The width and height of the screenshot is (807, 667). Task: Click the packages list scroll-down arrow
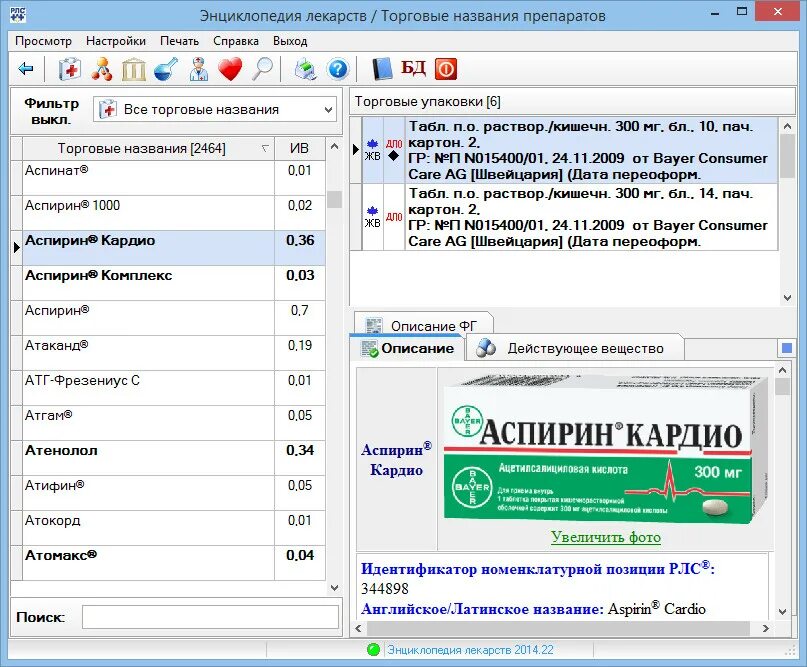pos(787,297)
